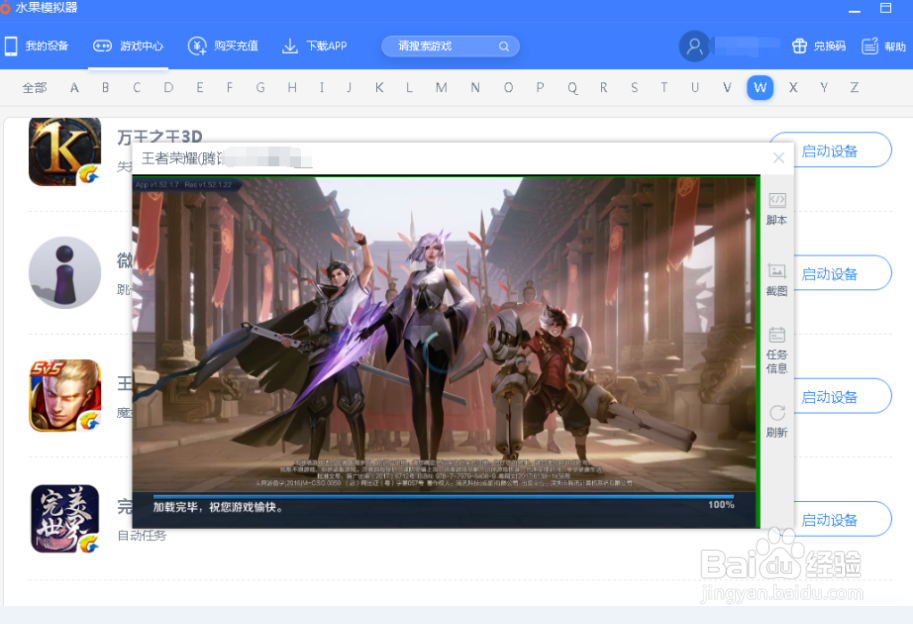Filter games by letter D
913x624 pixels.
point(168,88)
